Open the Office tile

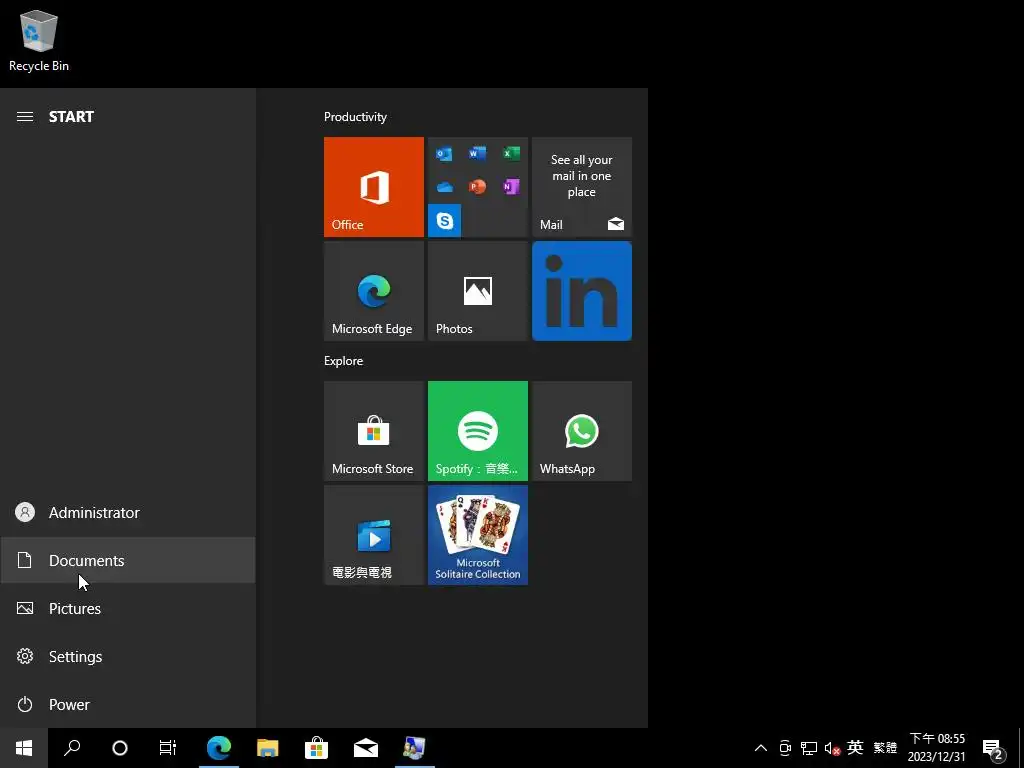[x=374, y=187]
